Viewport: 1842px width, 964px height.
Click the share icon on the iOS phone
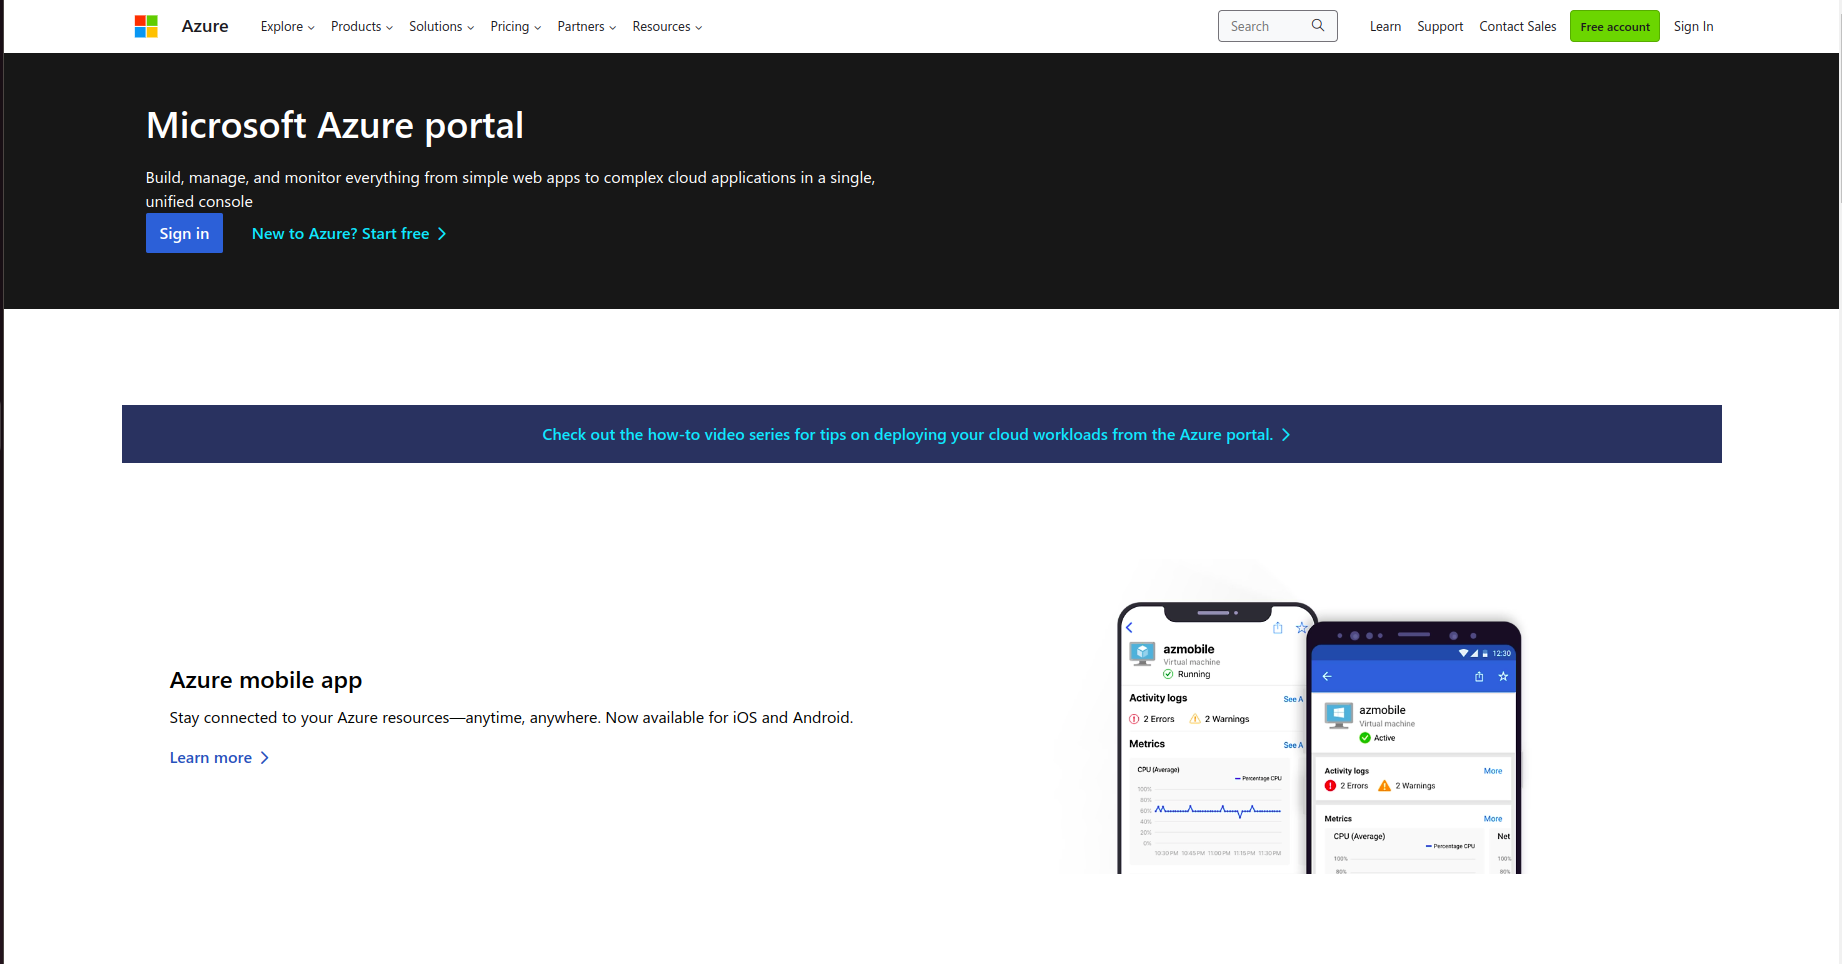1277,627
